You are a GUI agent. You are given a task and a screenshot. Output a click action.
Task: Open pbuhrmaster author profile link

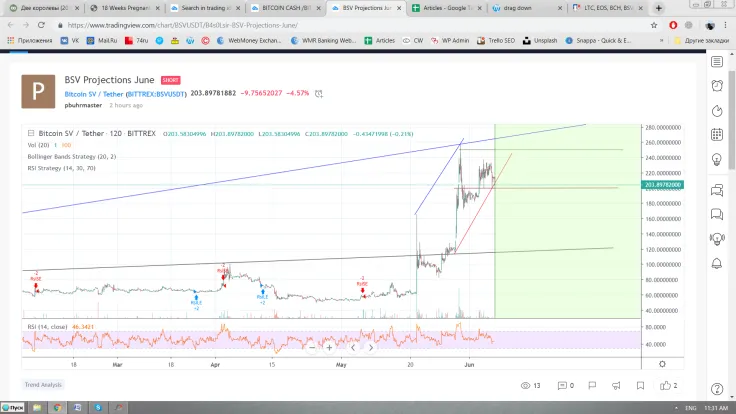pyautogui.click(x=83, y=105)
